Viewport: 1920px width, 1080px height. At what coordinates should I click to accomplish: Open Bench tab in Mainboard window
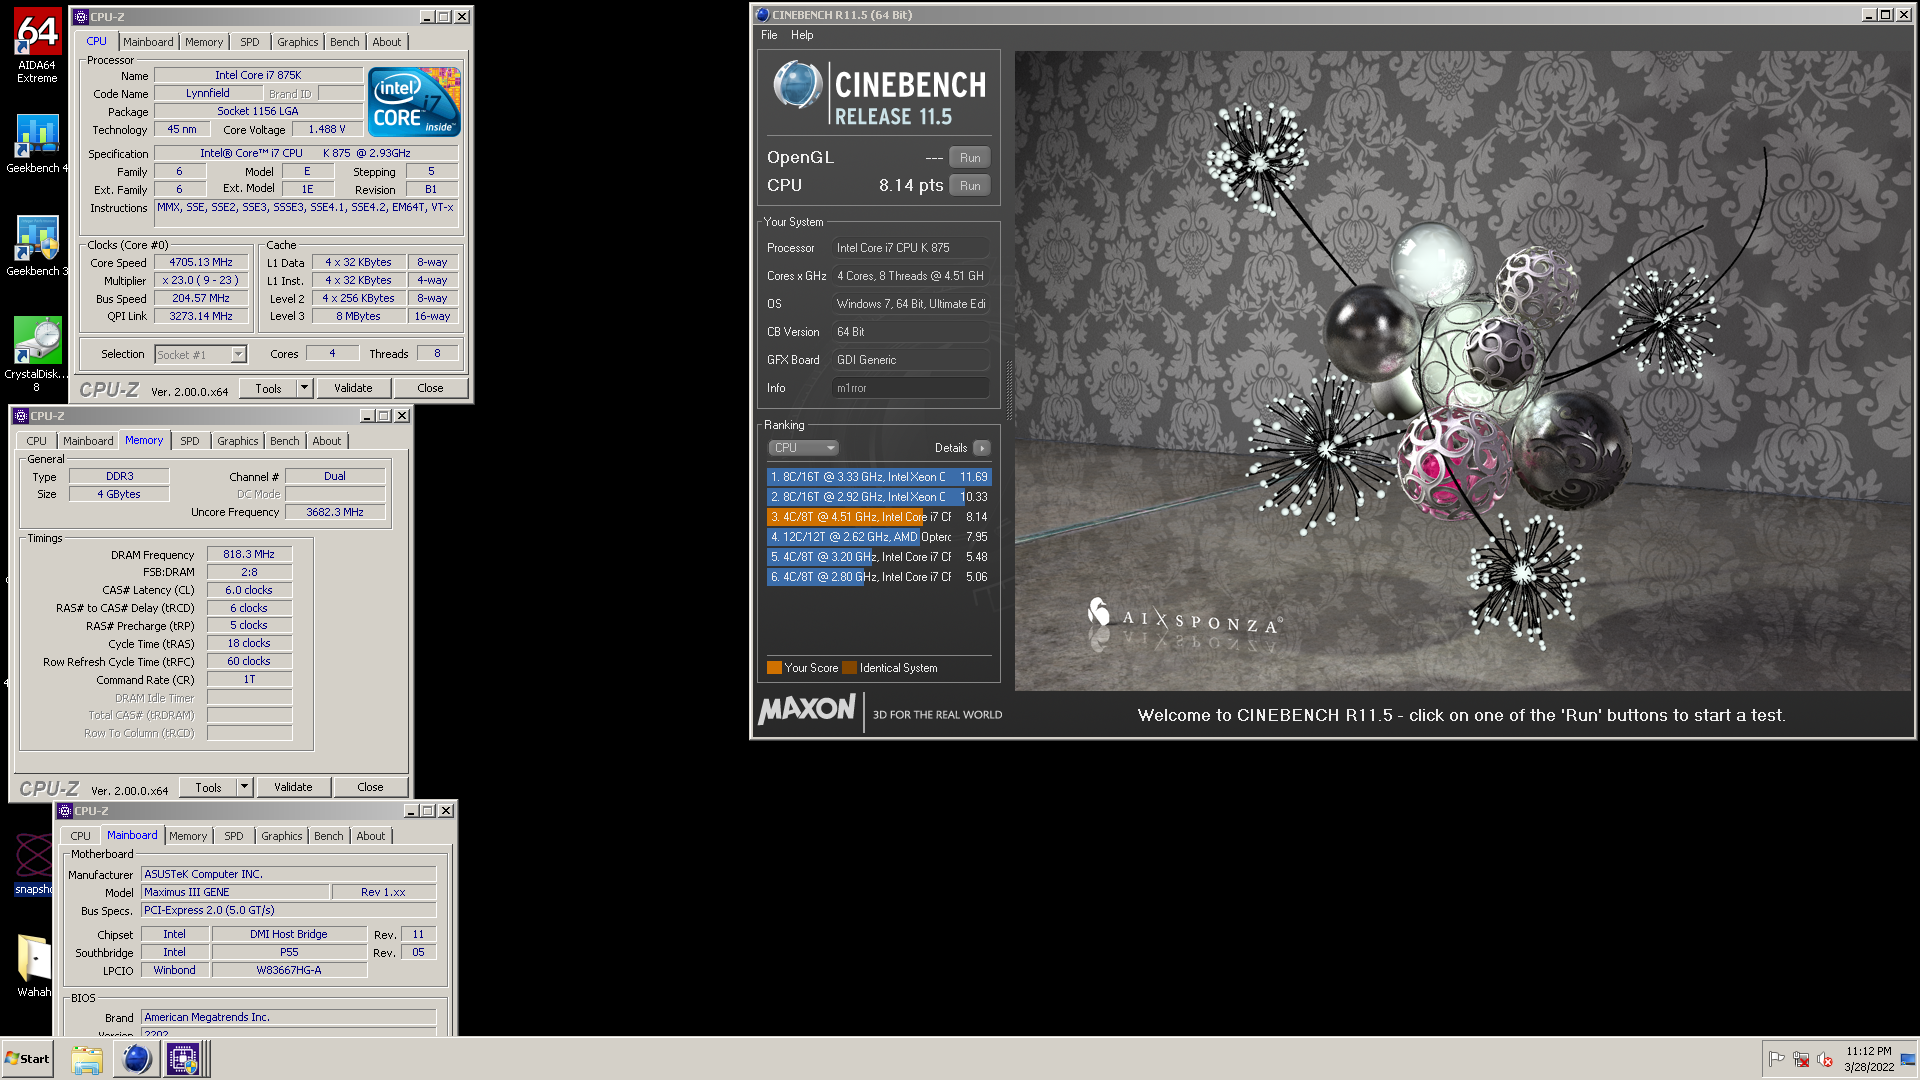click(328, 836)
